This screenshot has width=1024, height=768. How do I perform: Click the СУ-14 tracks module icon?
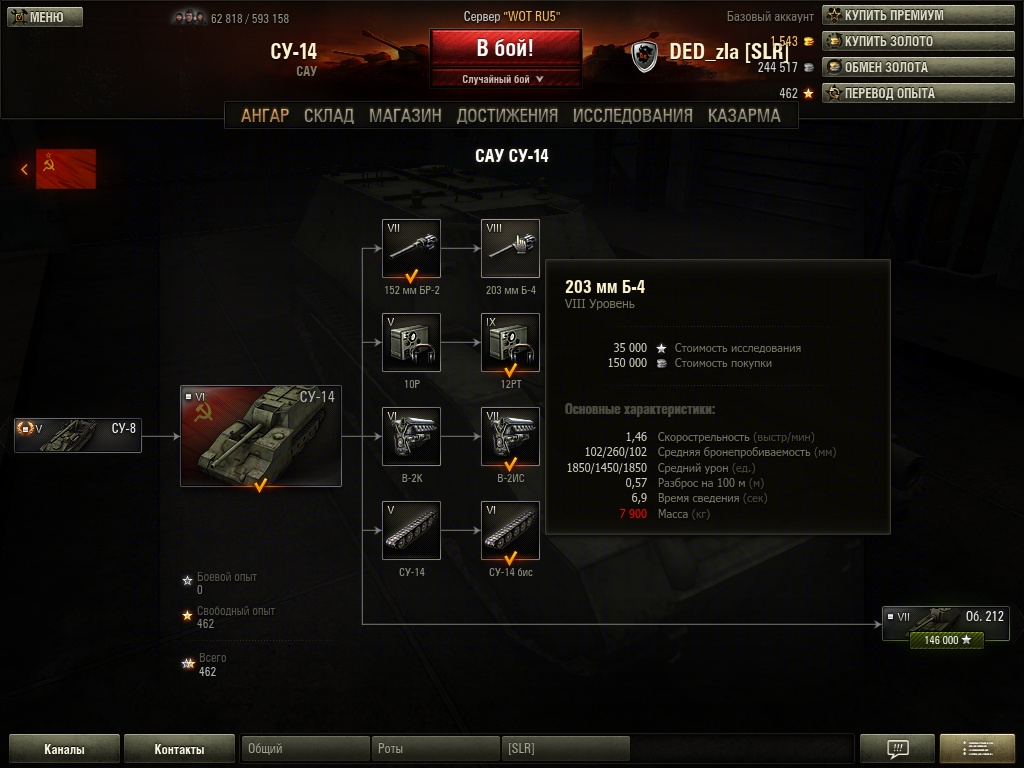coord(411,530)
